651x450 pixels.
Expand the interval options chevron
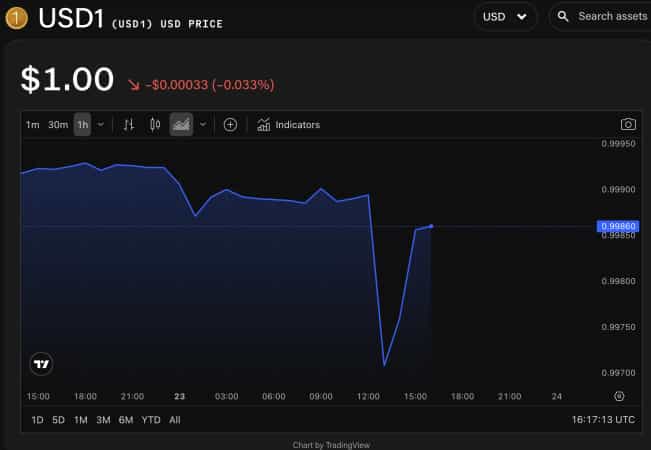click(101, 125)
